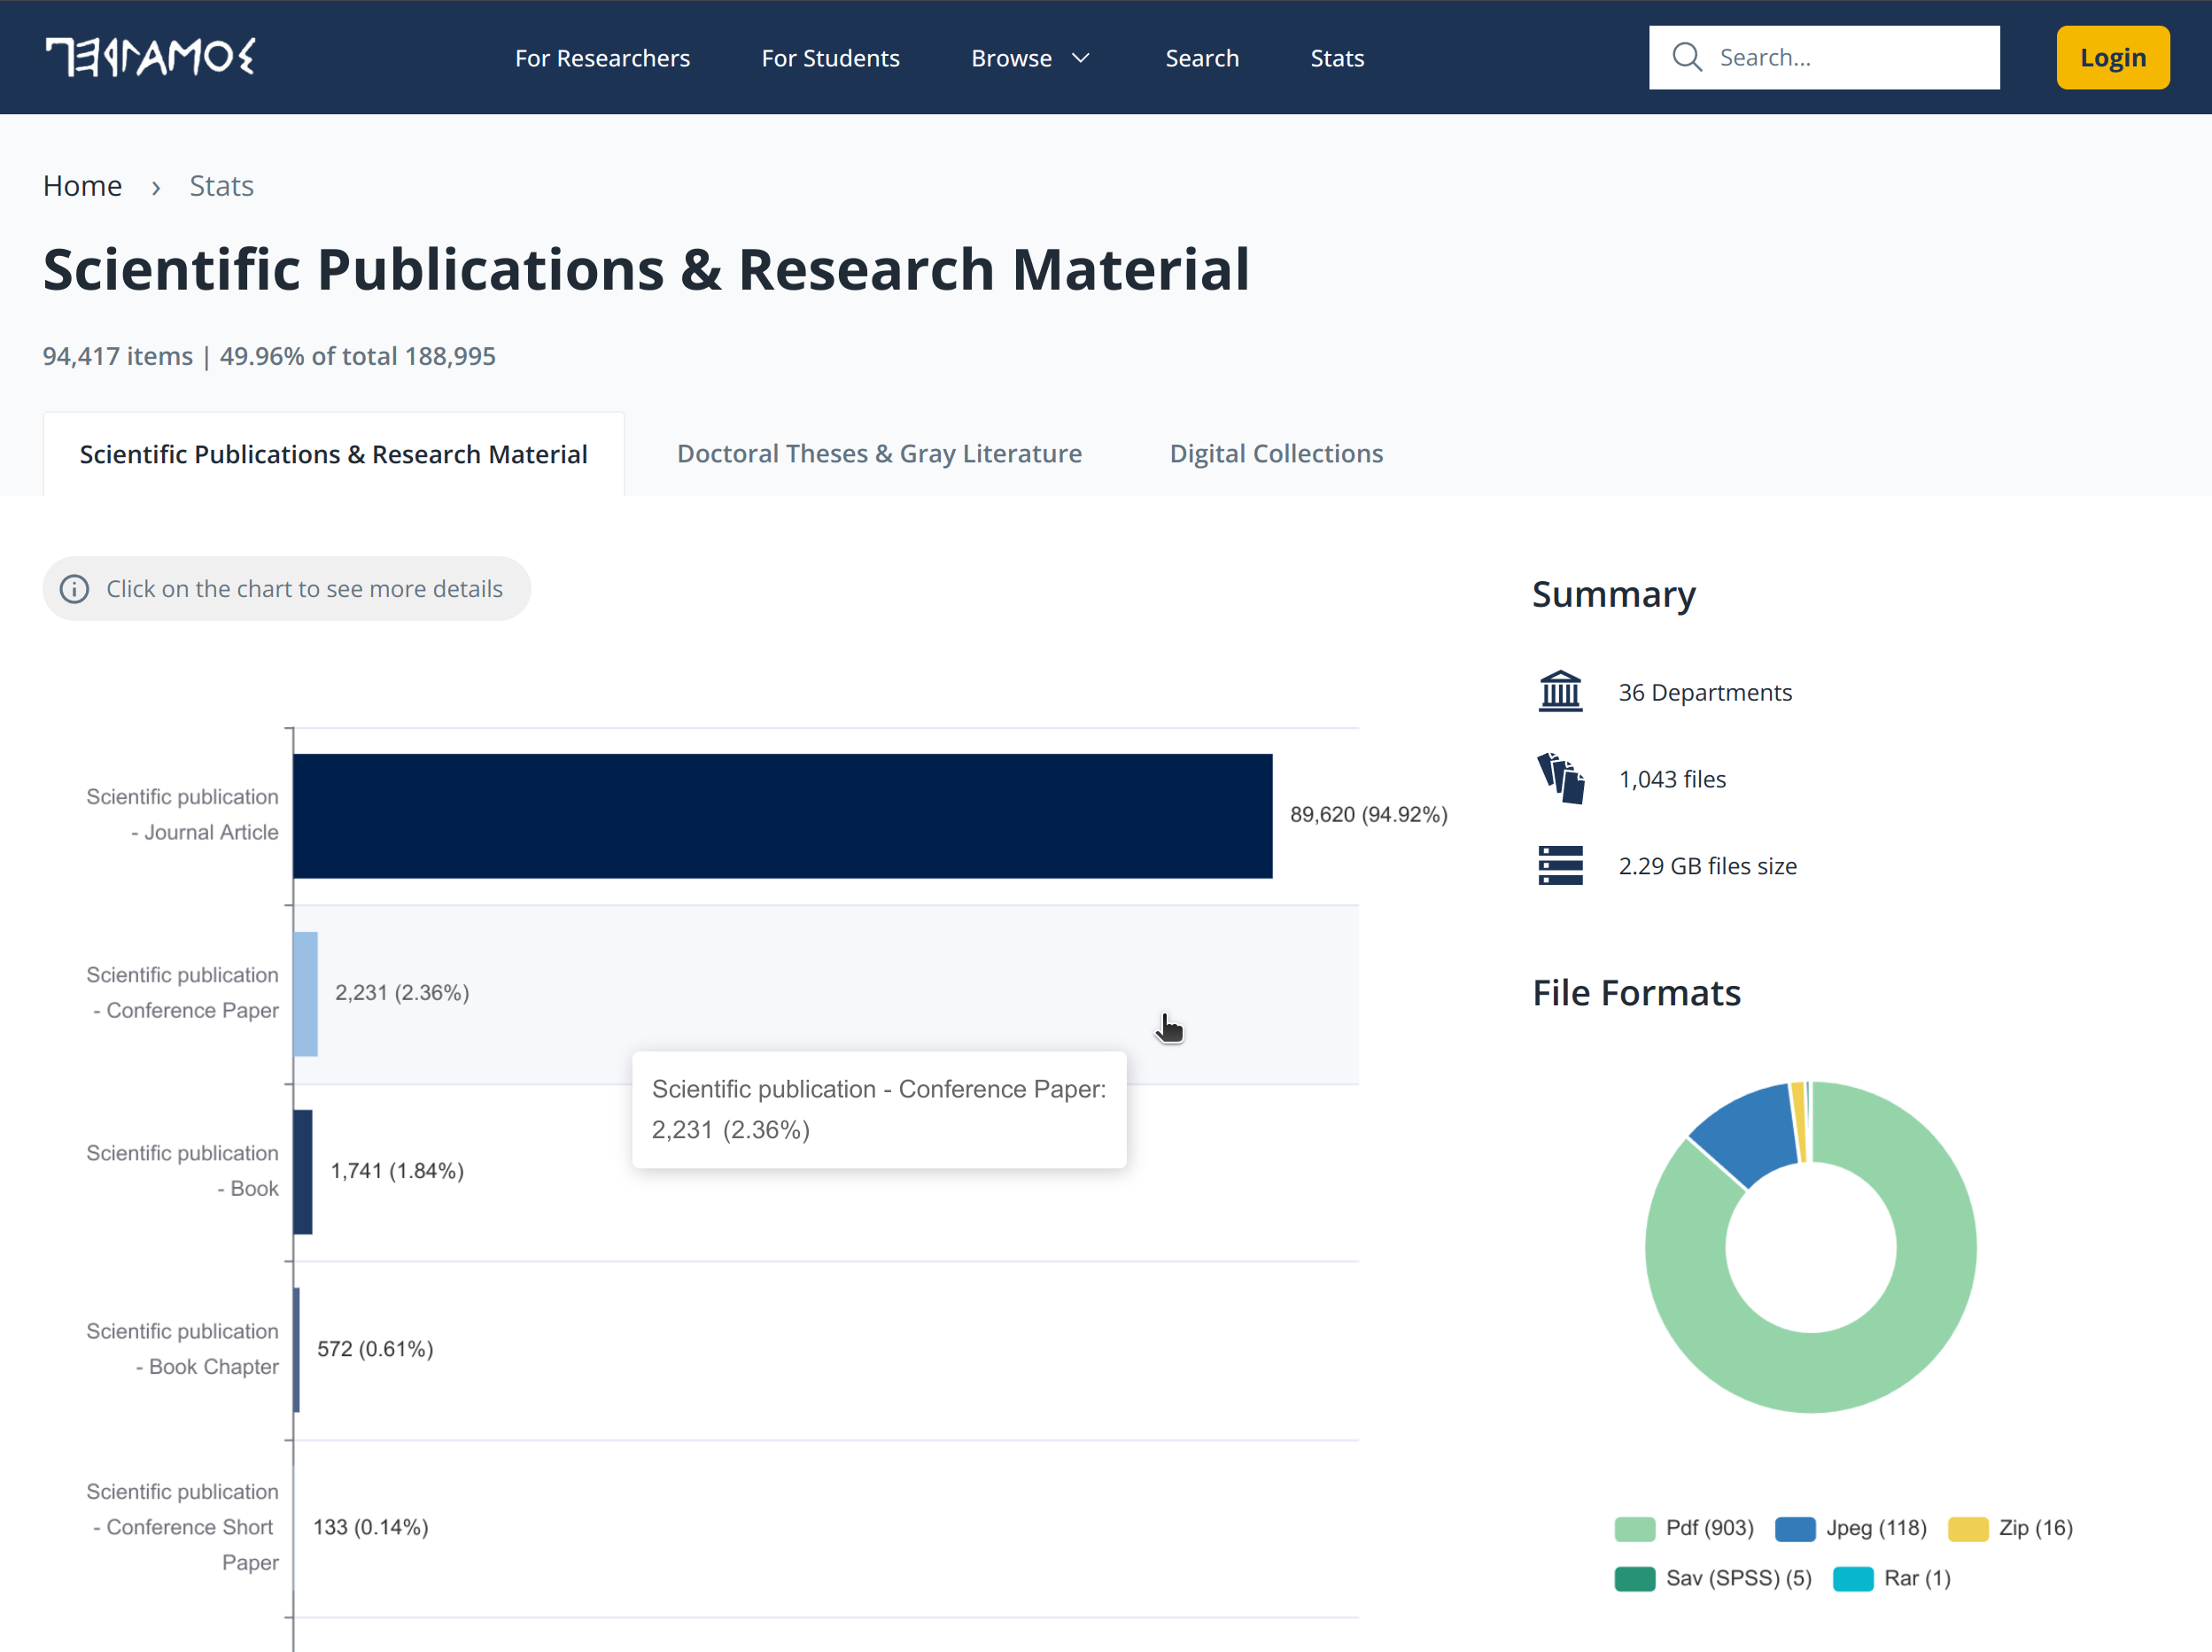
Task: Click the Book Chapter bar
Action: coord(297,1350)
